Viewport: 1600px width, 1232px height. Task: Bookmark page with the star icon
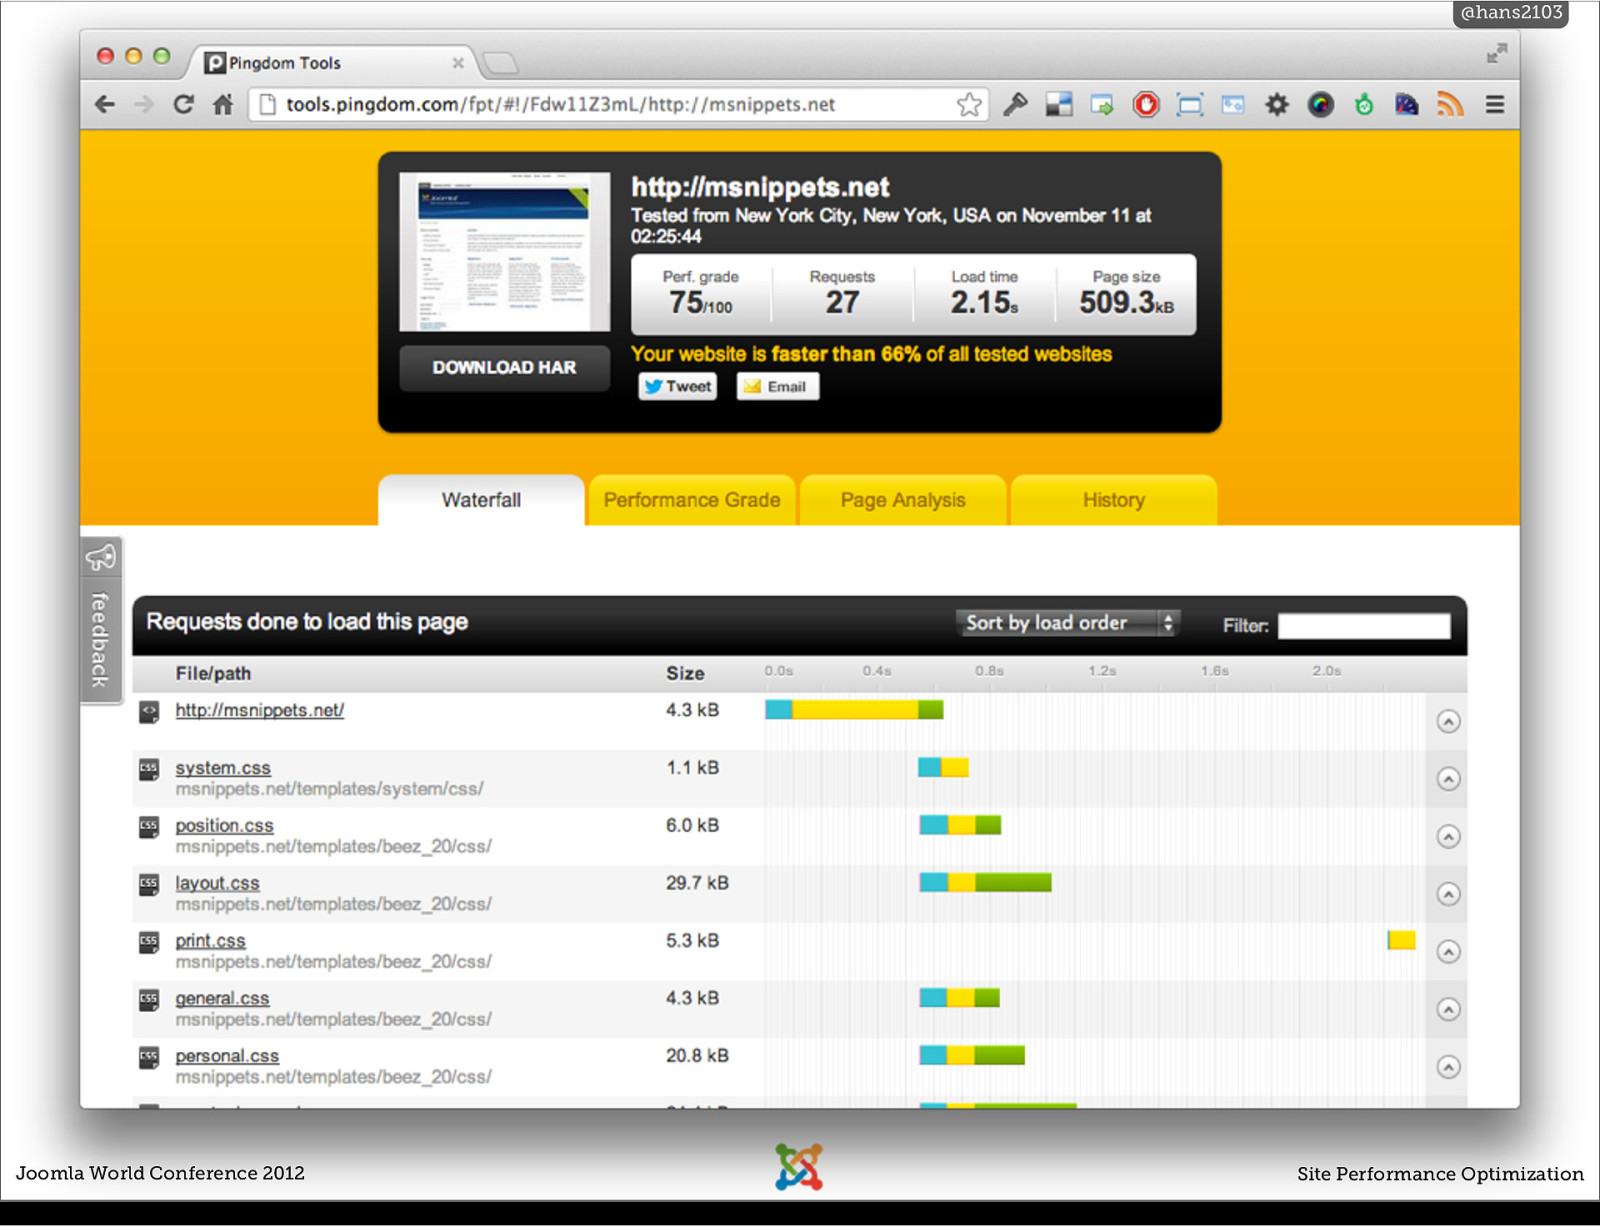(x=968, y=104)
